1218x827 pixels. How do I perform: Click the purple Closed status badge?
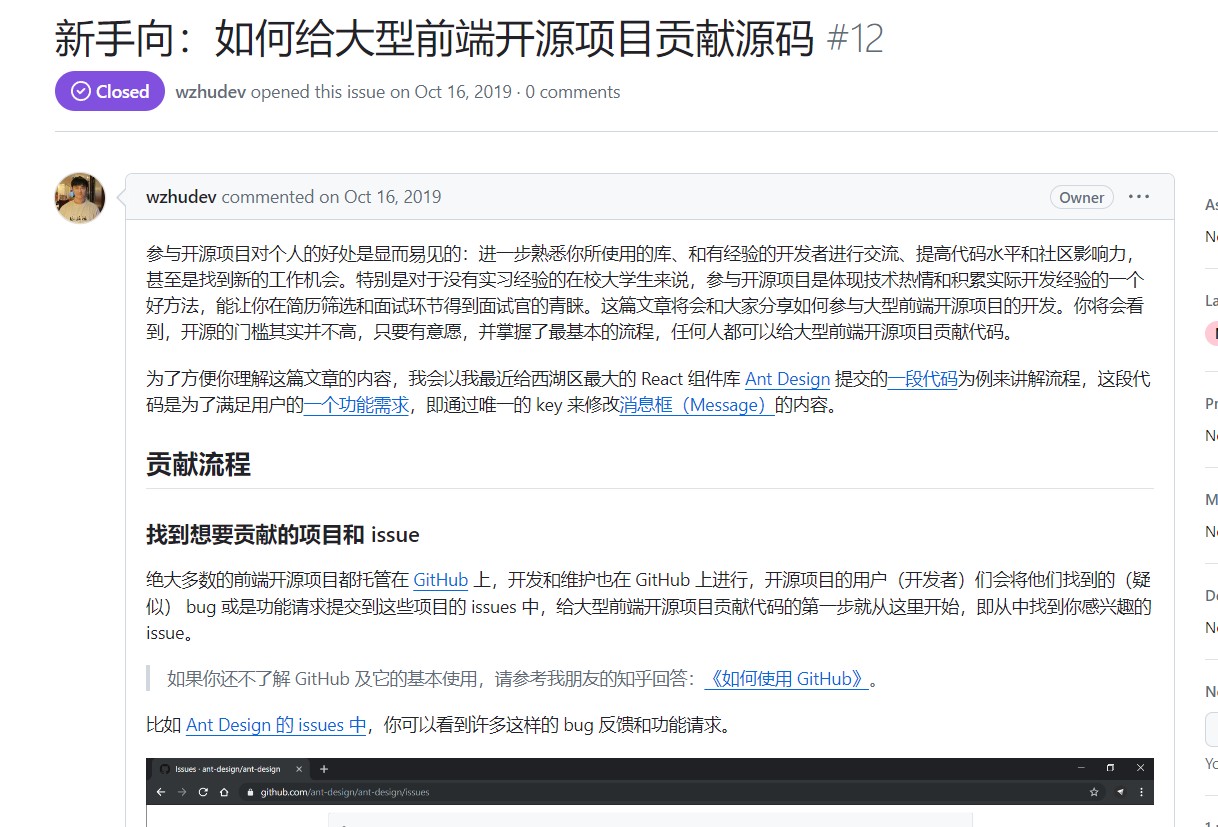point(110,91)
